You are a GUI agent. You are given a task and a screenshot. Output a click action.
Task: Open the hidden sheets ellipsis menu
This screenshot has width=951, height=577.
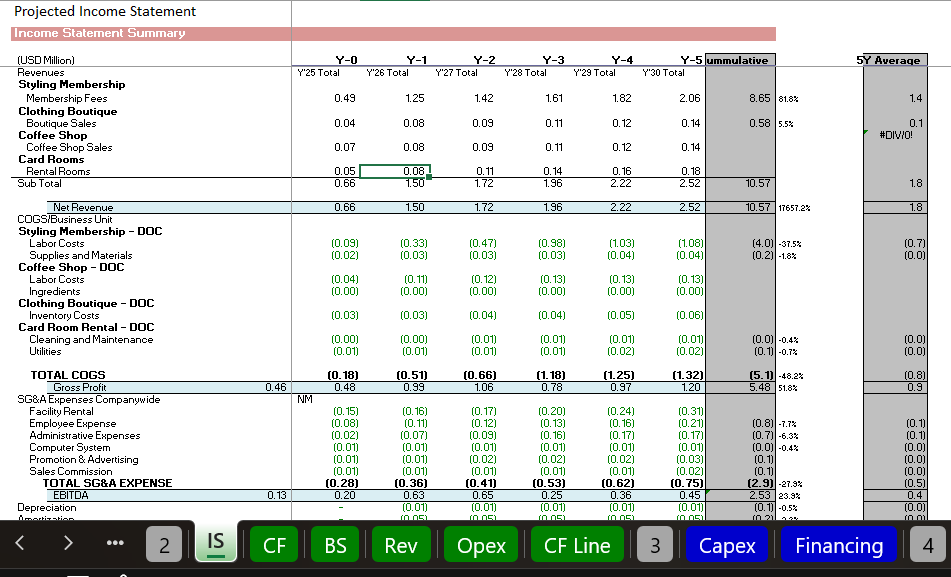pos(116,545)
